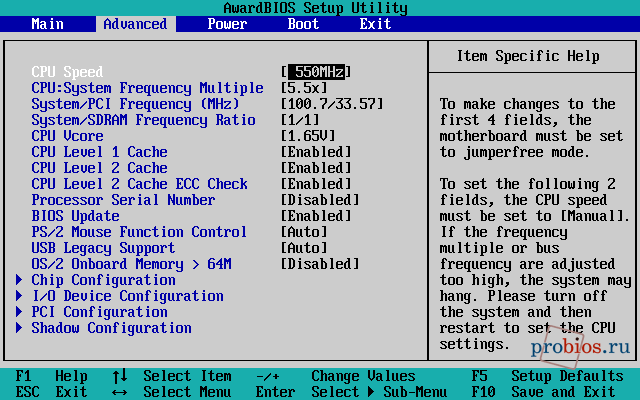Click the Item Specific Help heading
640x400 pixels.
click(528, 56)
